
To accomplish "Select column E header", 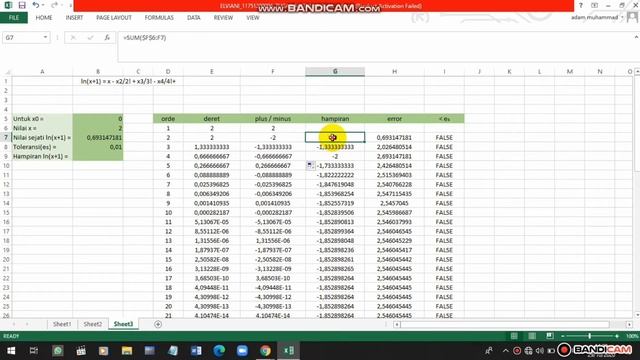I will coord(211,71).
